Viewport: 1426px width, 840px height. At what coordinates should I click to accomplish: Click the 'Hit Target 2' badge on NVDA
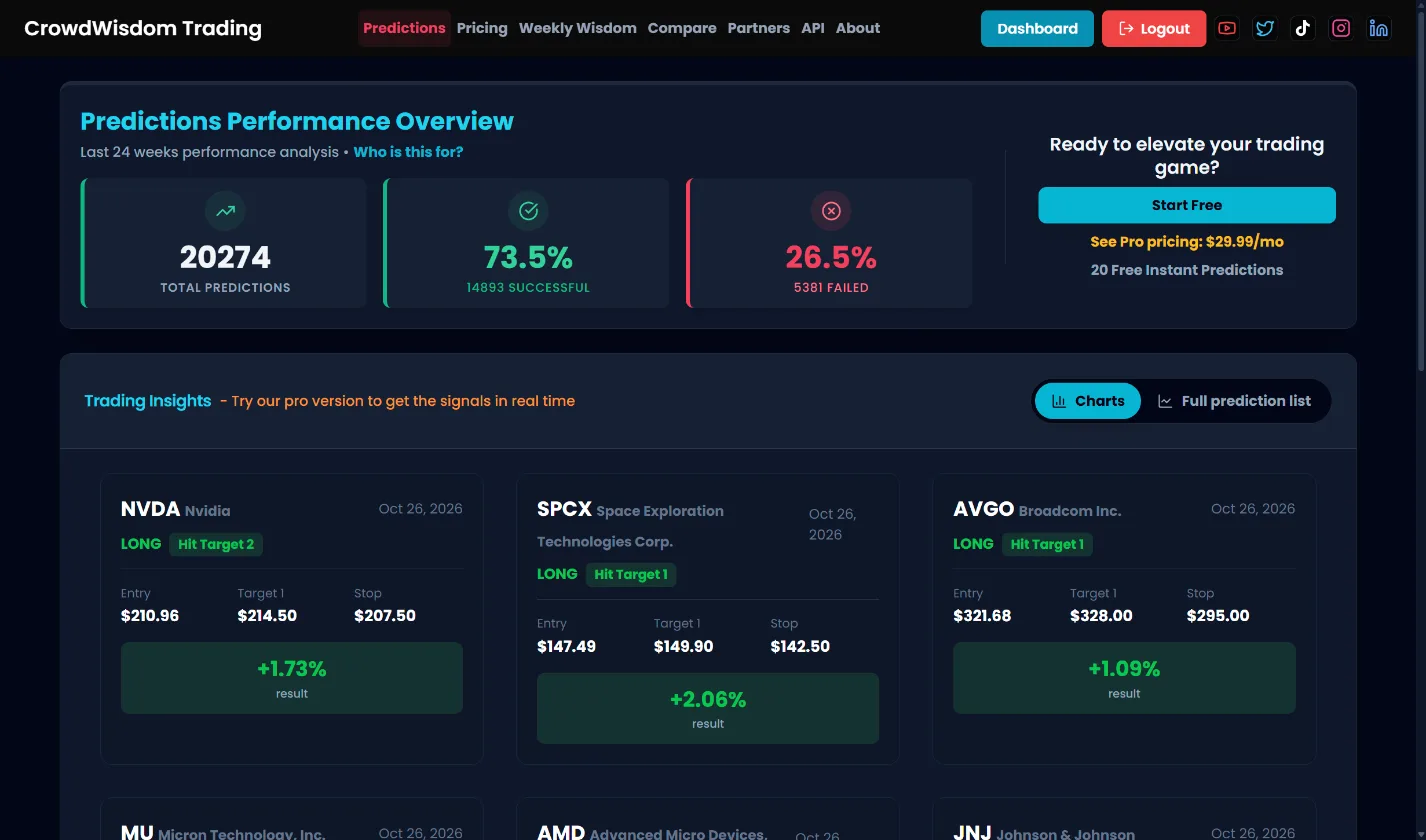tap(216, 544)
